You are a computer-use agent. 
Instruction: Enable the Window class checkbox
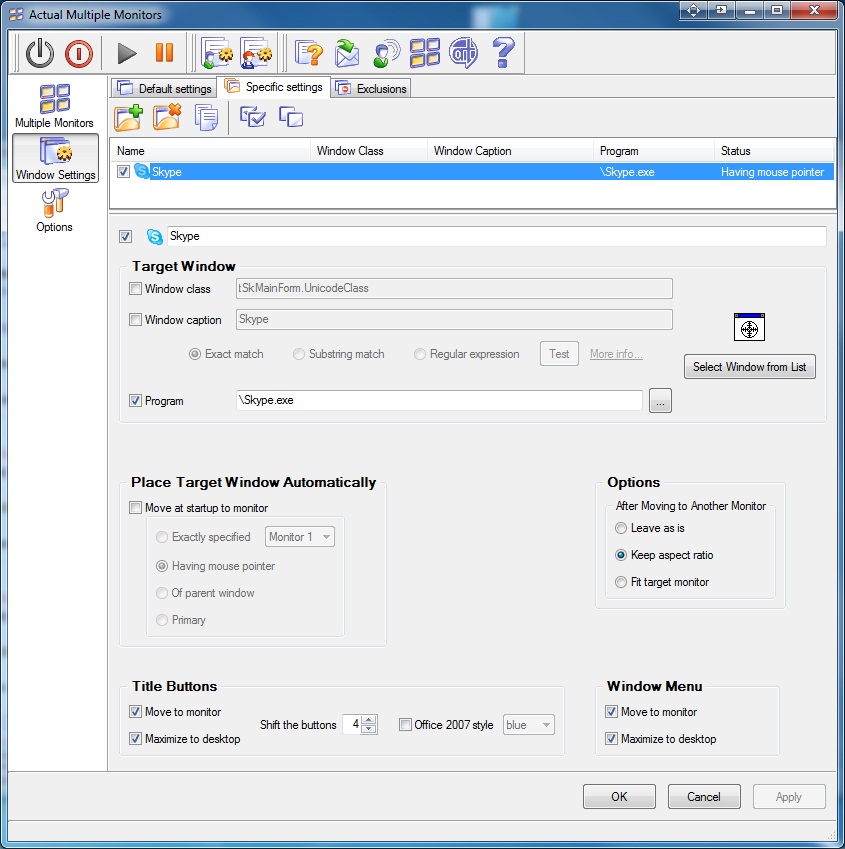(135, 289)
